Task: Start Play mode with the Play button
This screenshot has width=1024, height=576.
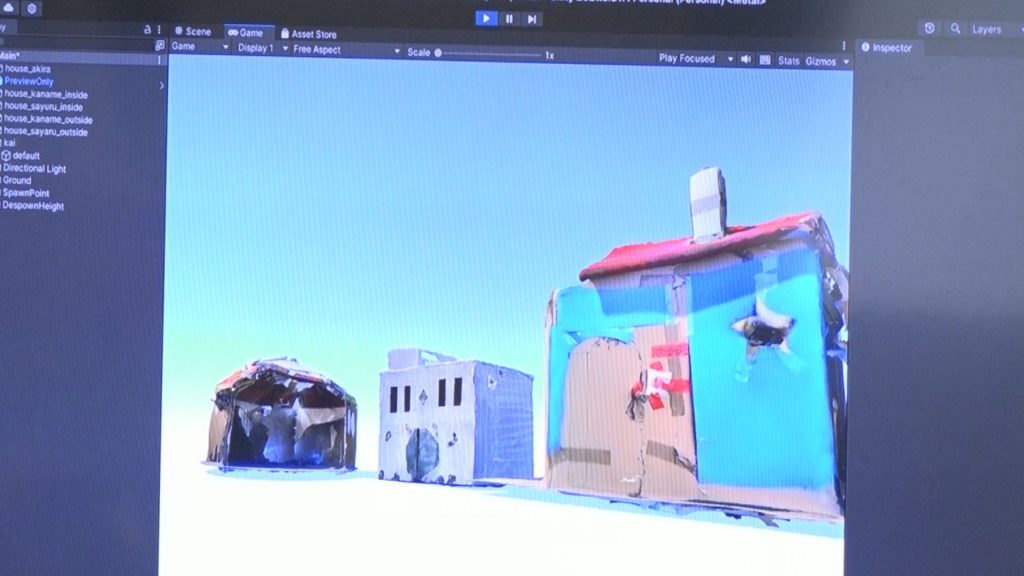Action: coord(486,18)
